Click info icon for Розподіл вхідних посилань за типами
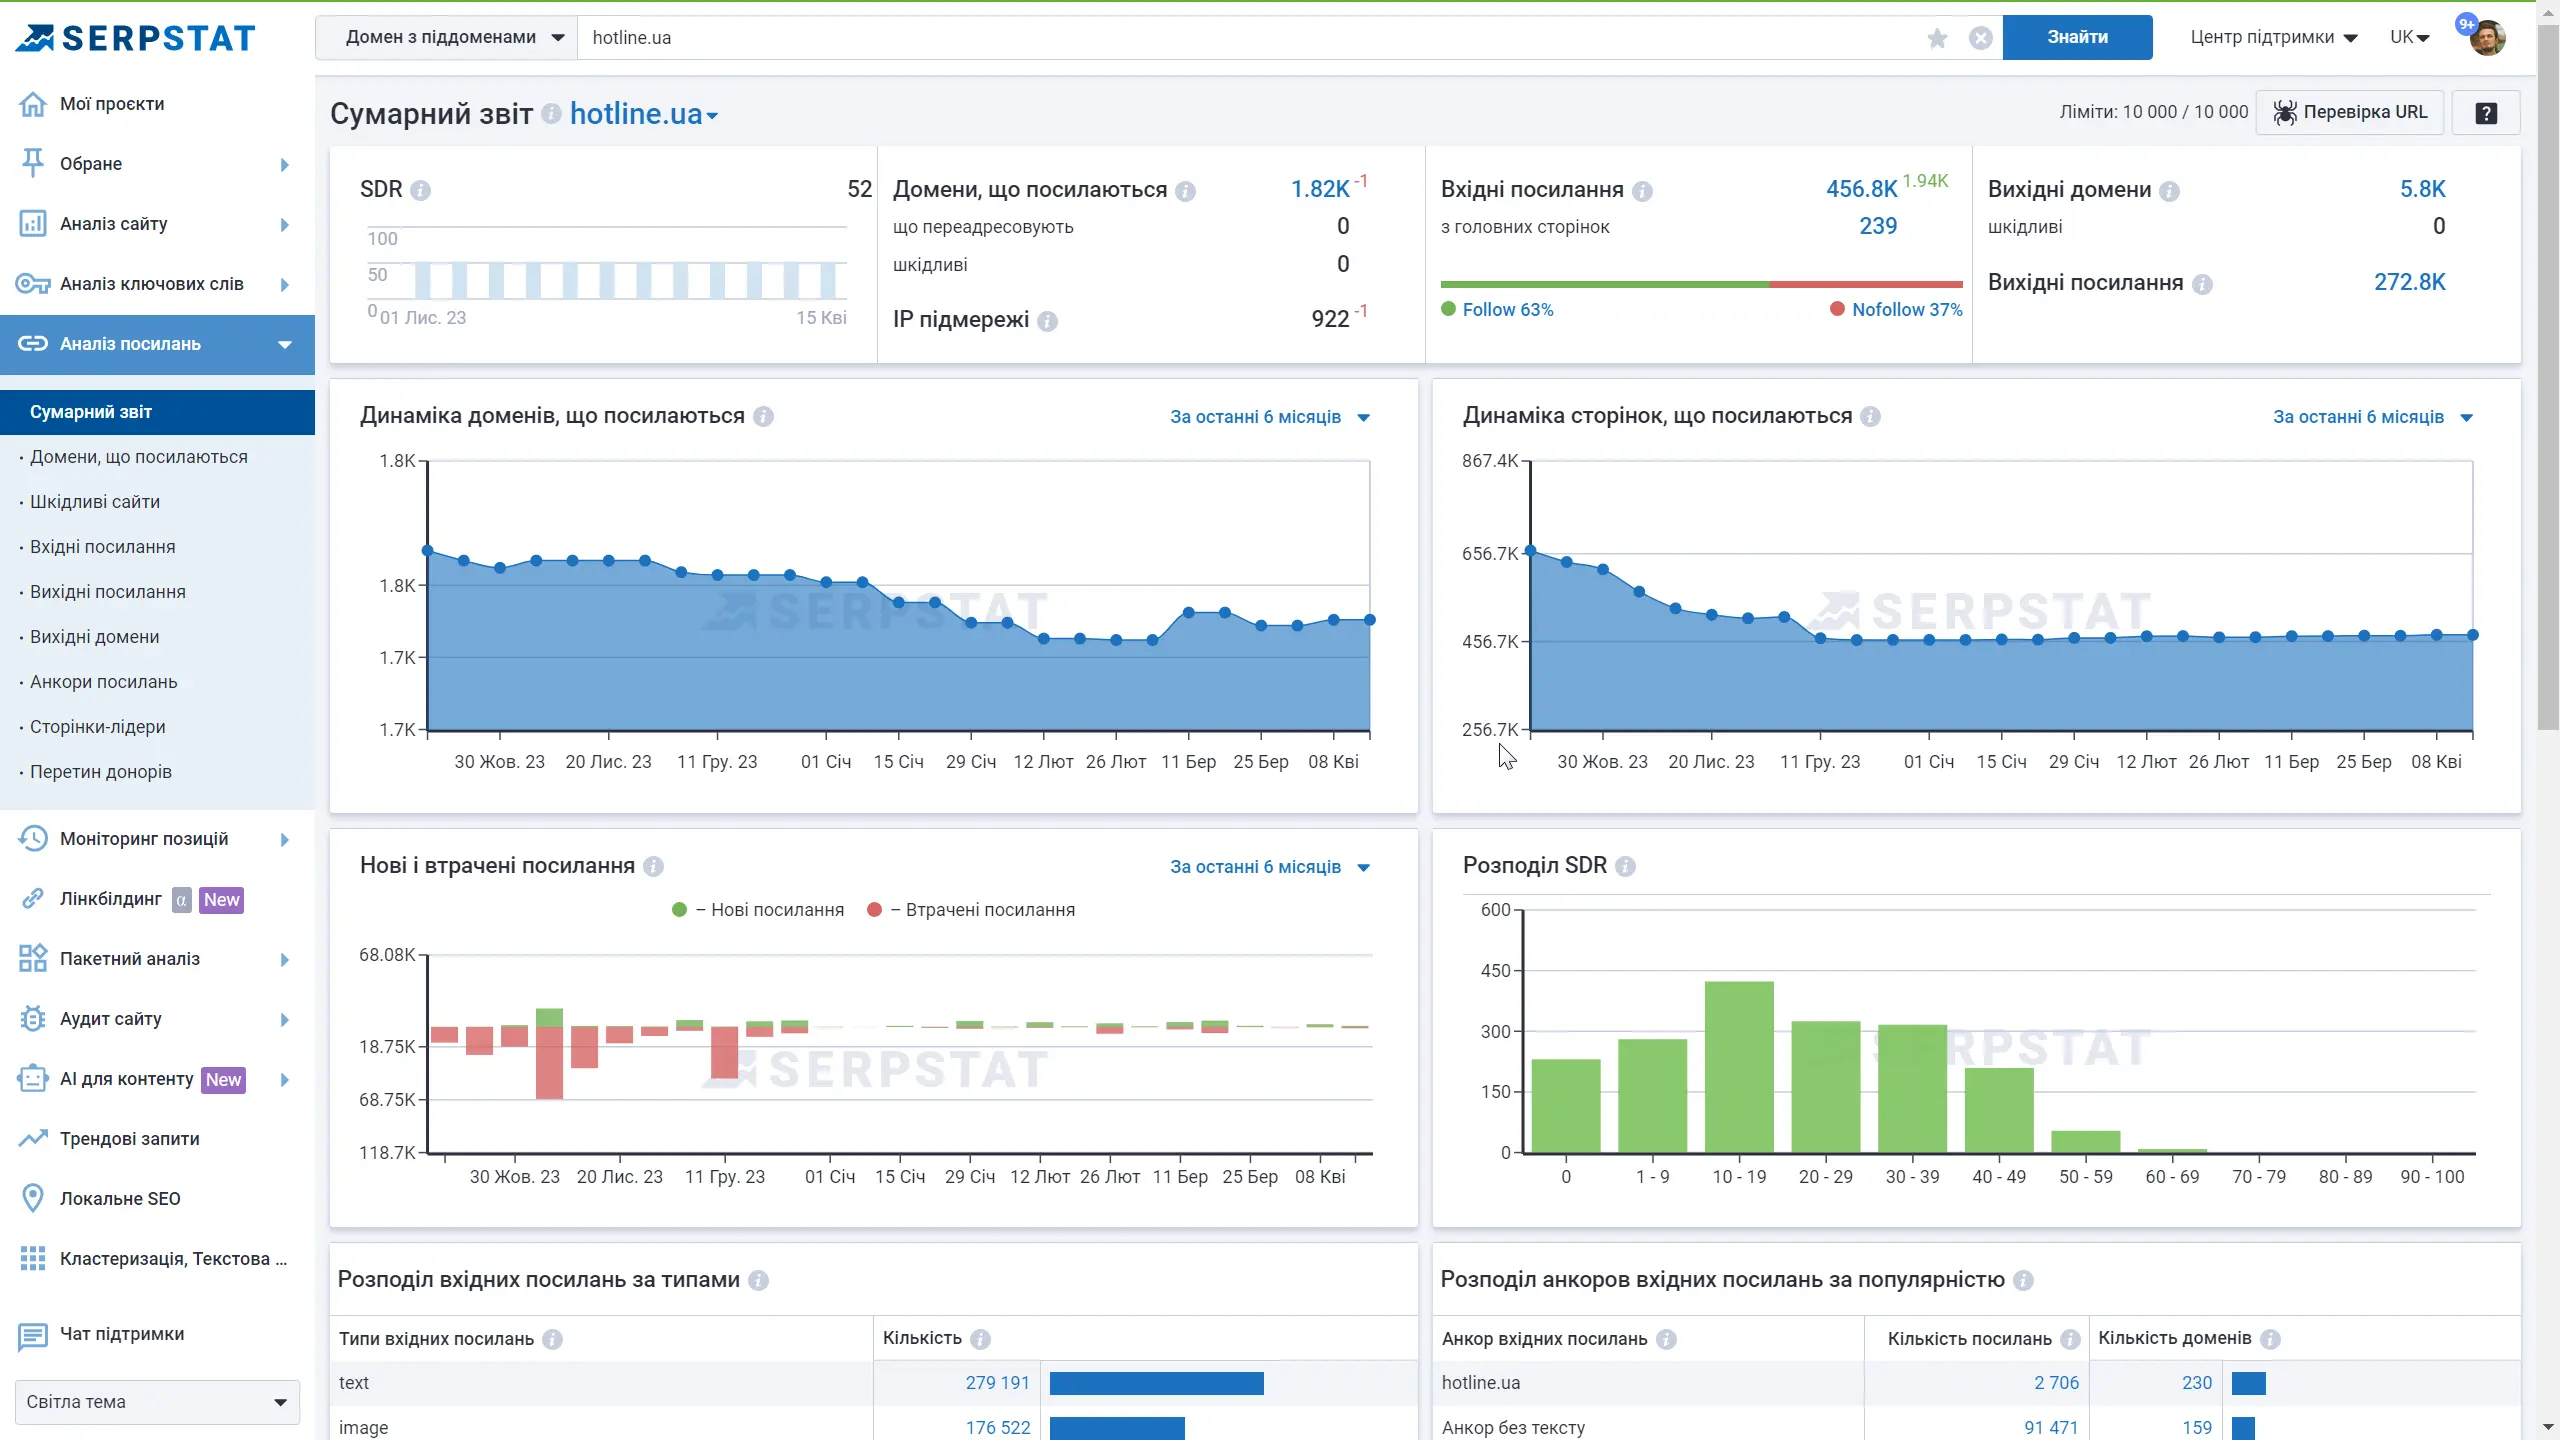Screen dimensions: 2560x1440 click(758, 1281)
